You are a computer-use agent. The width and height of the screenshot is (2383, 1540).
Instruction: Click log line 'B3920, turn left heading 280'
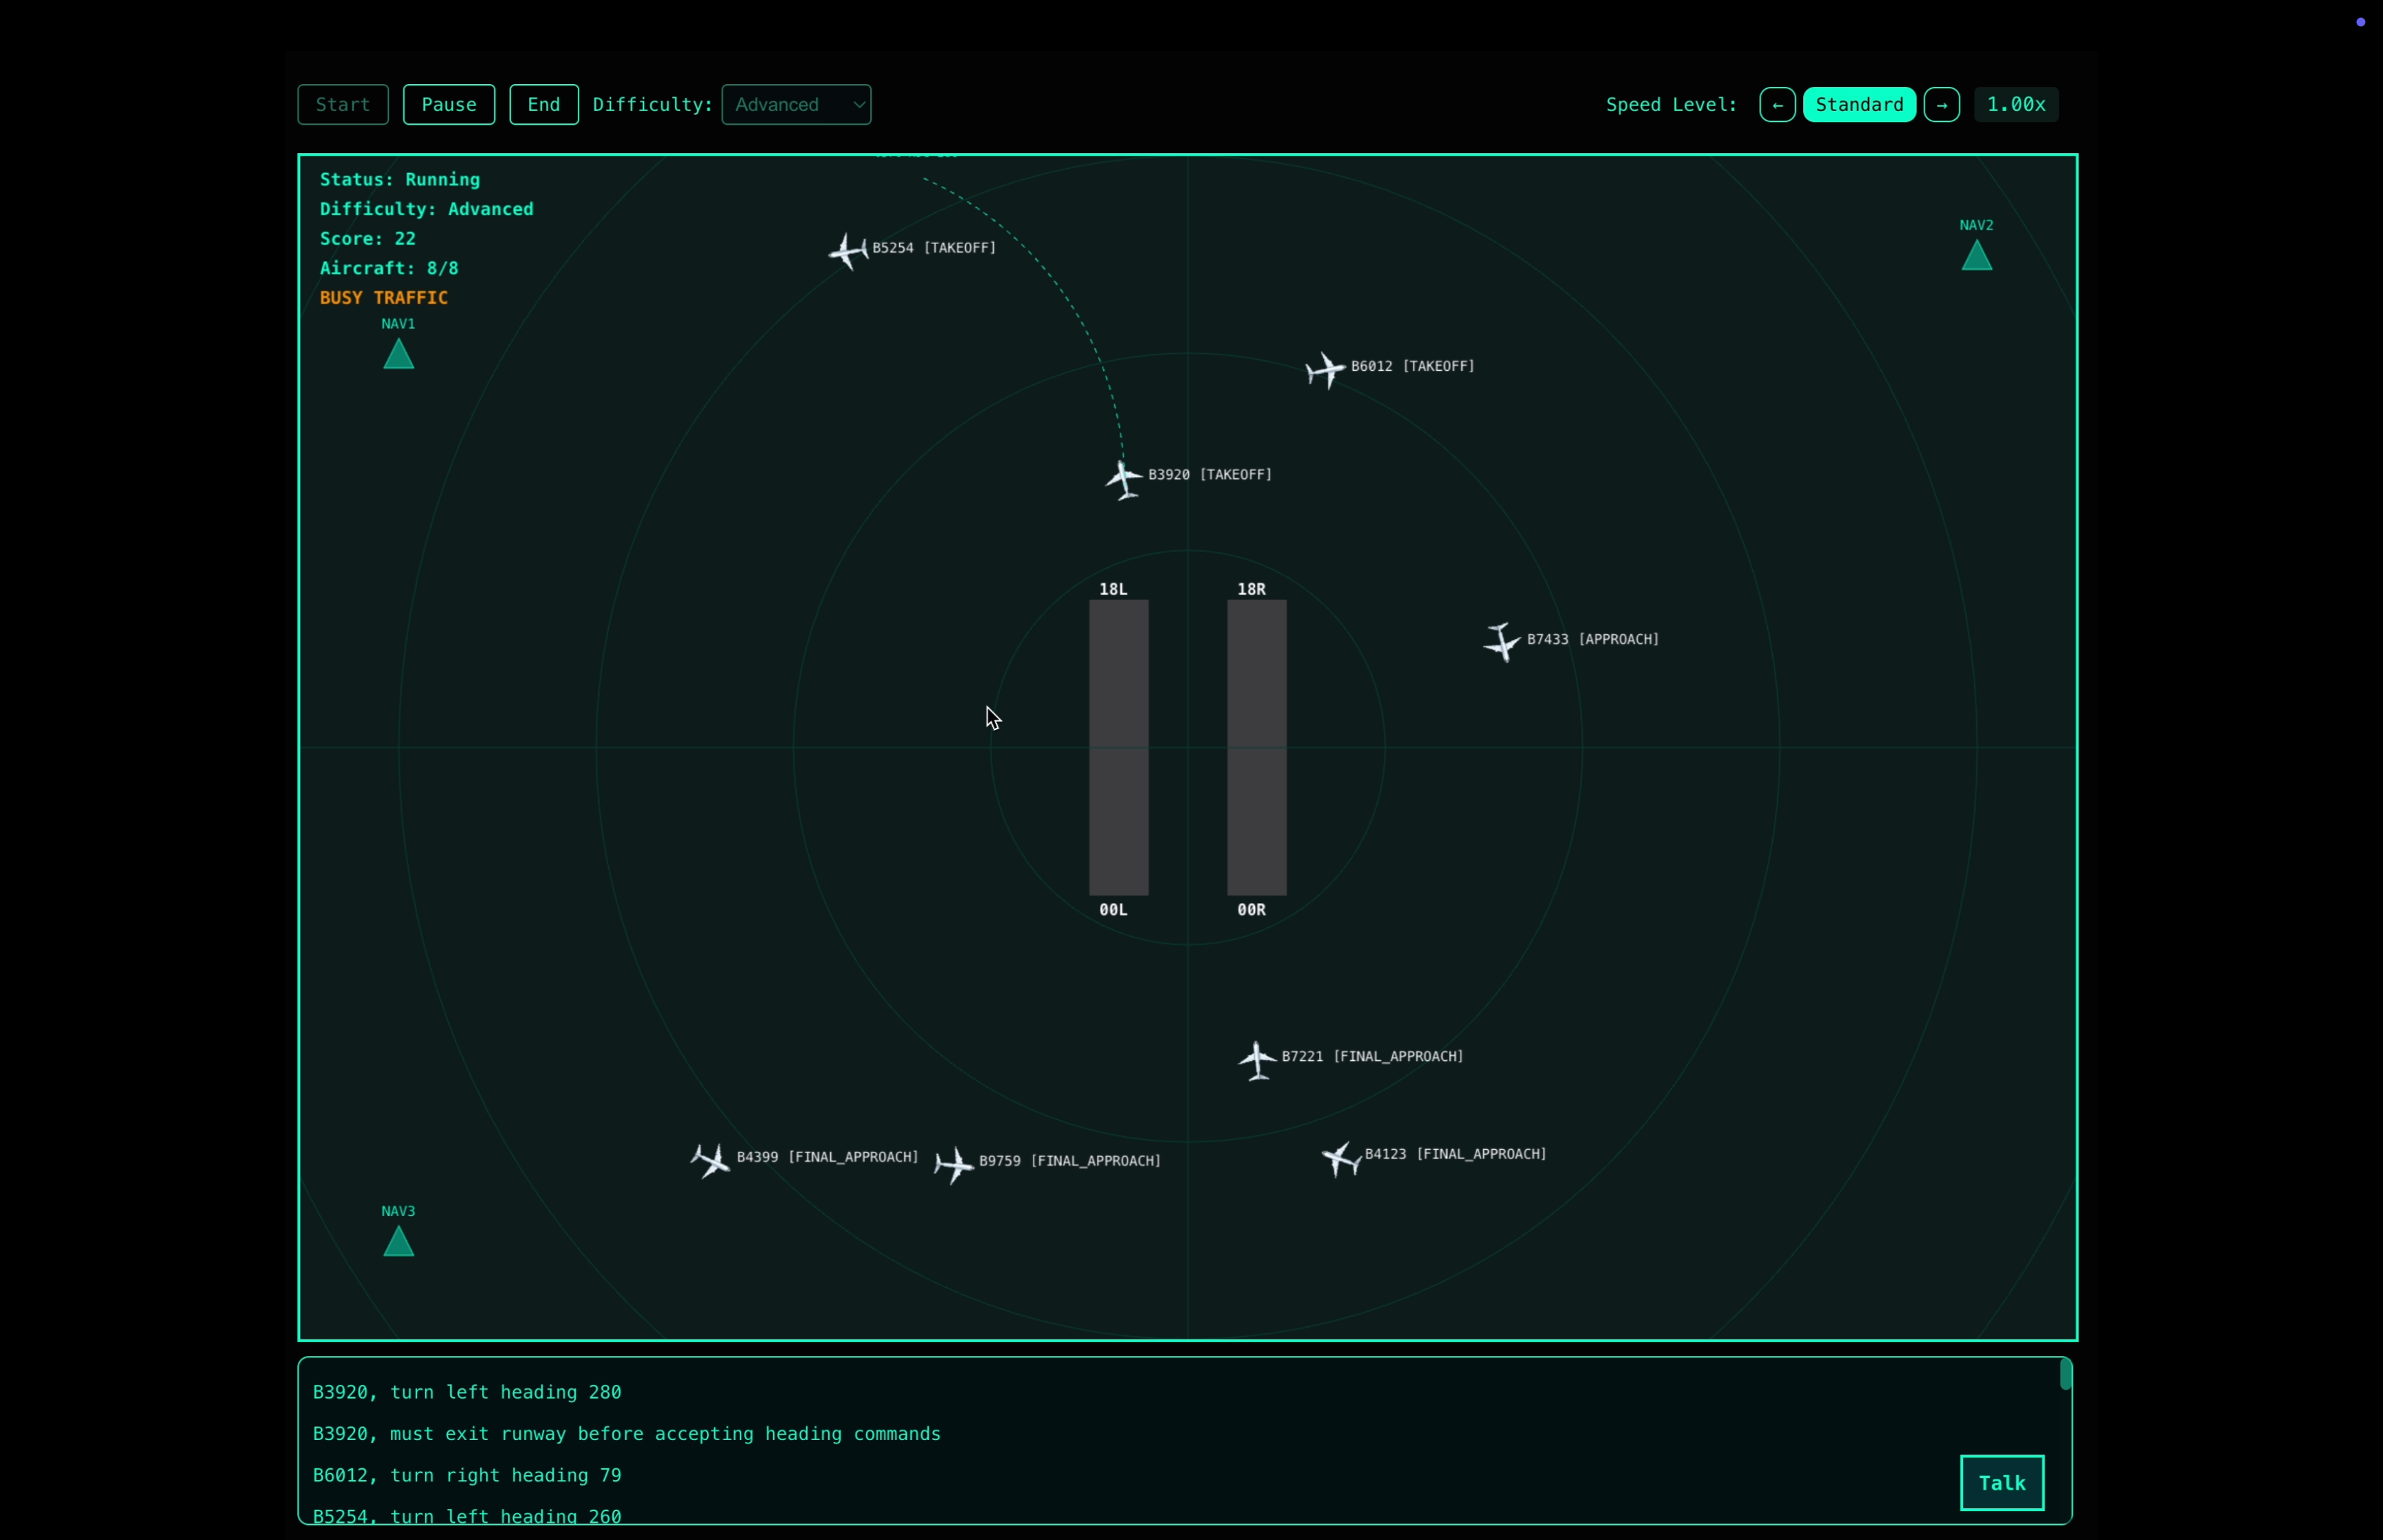[467, 1392]
